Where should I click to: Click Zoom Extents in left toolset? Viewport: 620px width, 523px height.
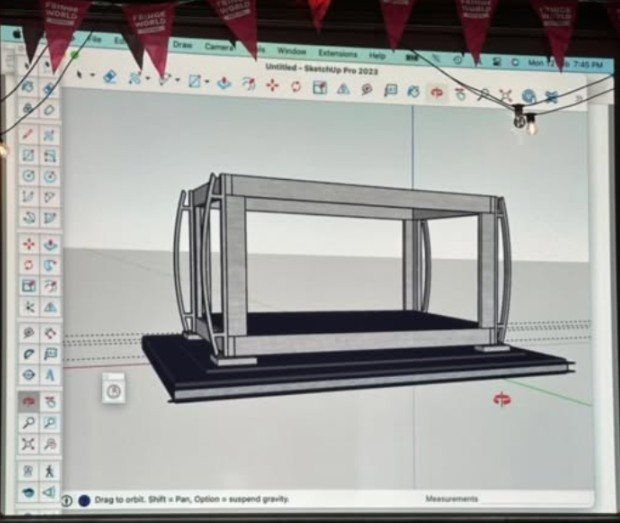point(28,444)
